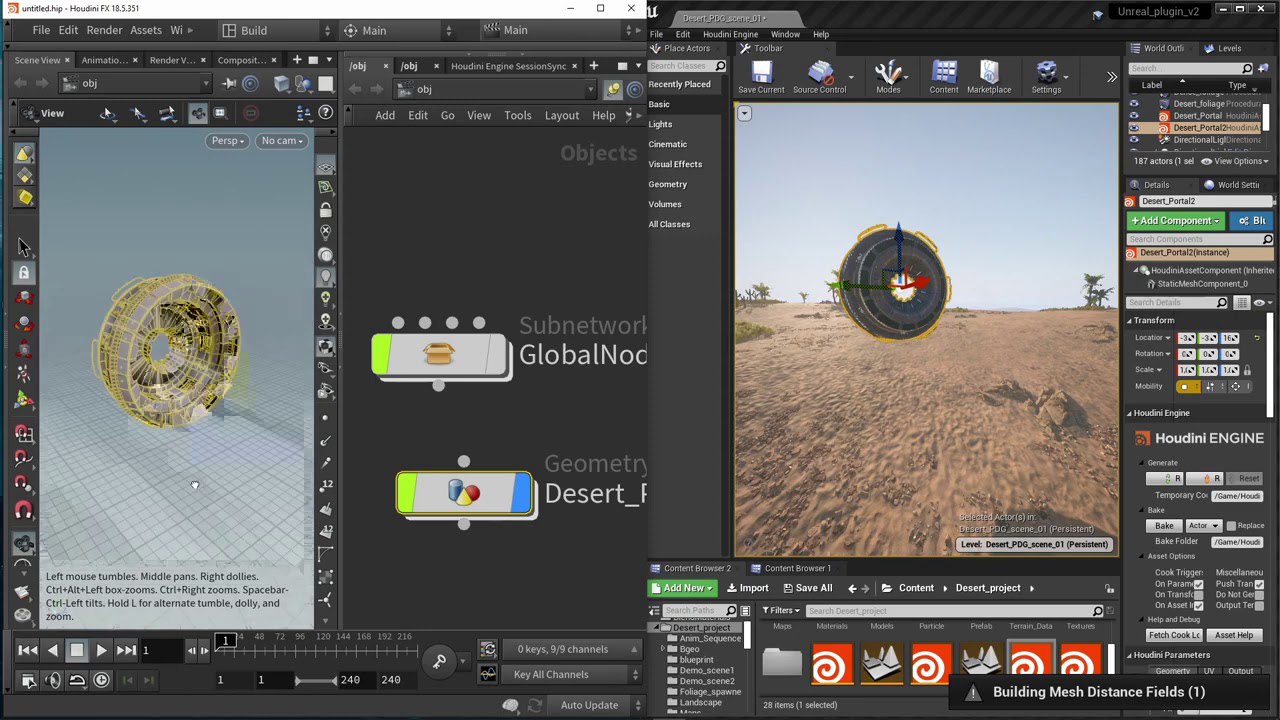Open Houdini Engine menu in Unreal
The height and width of the screenshot is (720, 1280).
(x=730, y=34)
